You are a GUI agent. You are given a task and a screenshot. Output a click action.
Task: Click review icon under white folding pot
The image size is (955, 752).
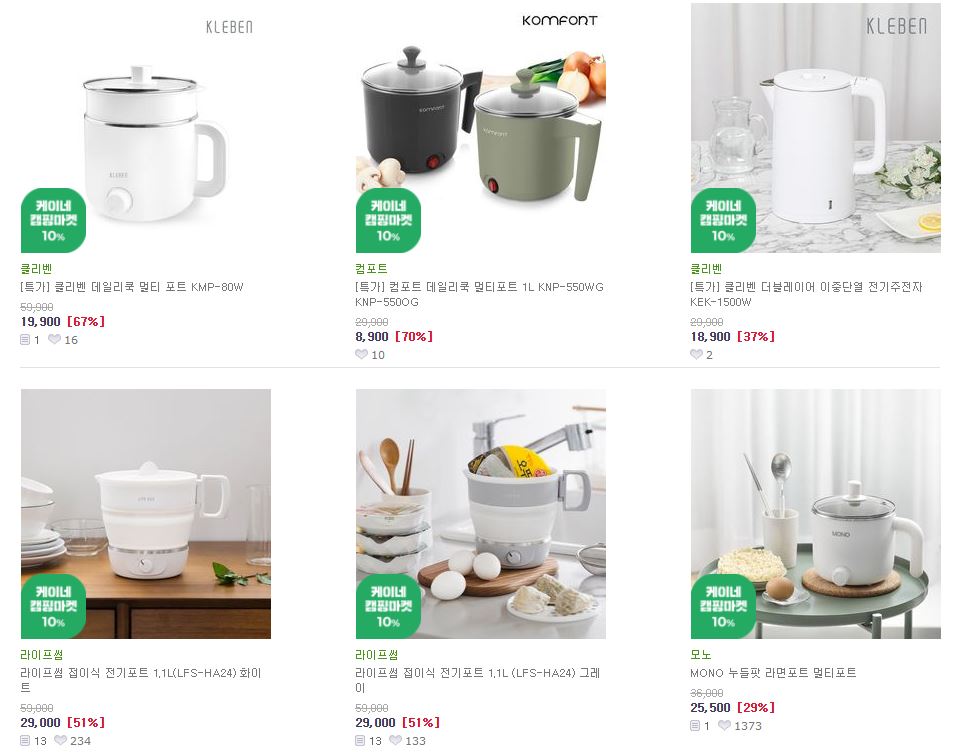[x=25, y=740]
